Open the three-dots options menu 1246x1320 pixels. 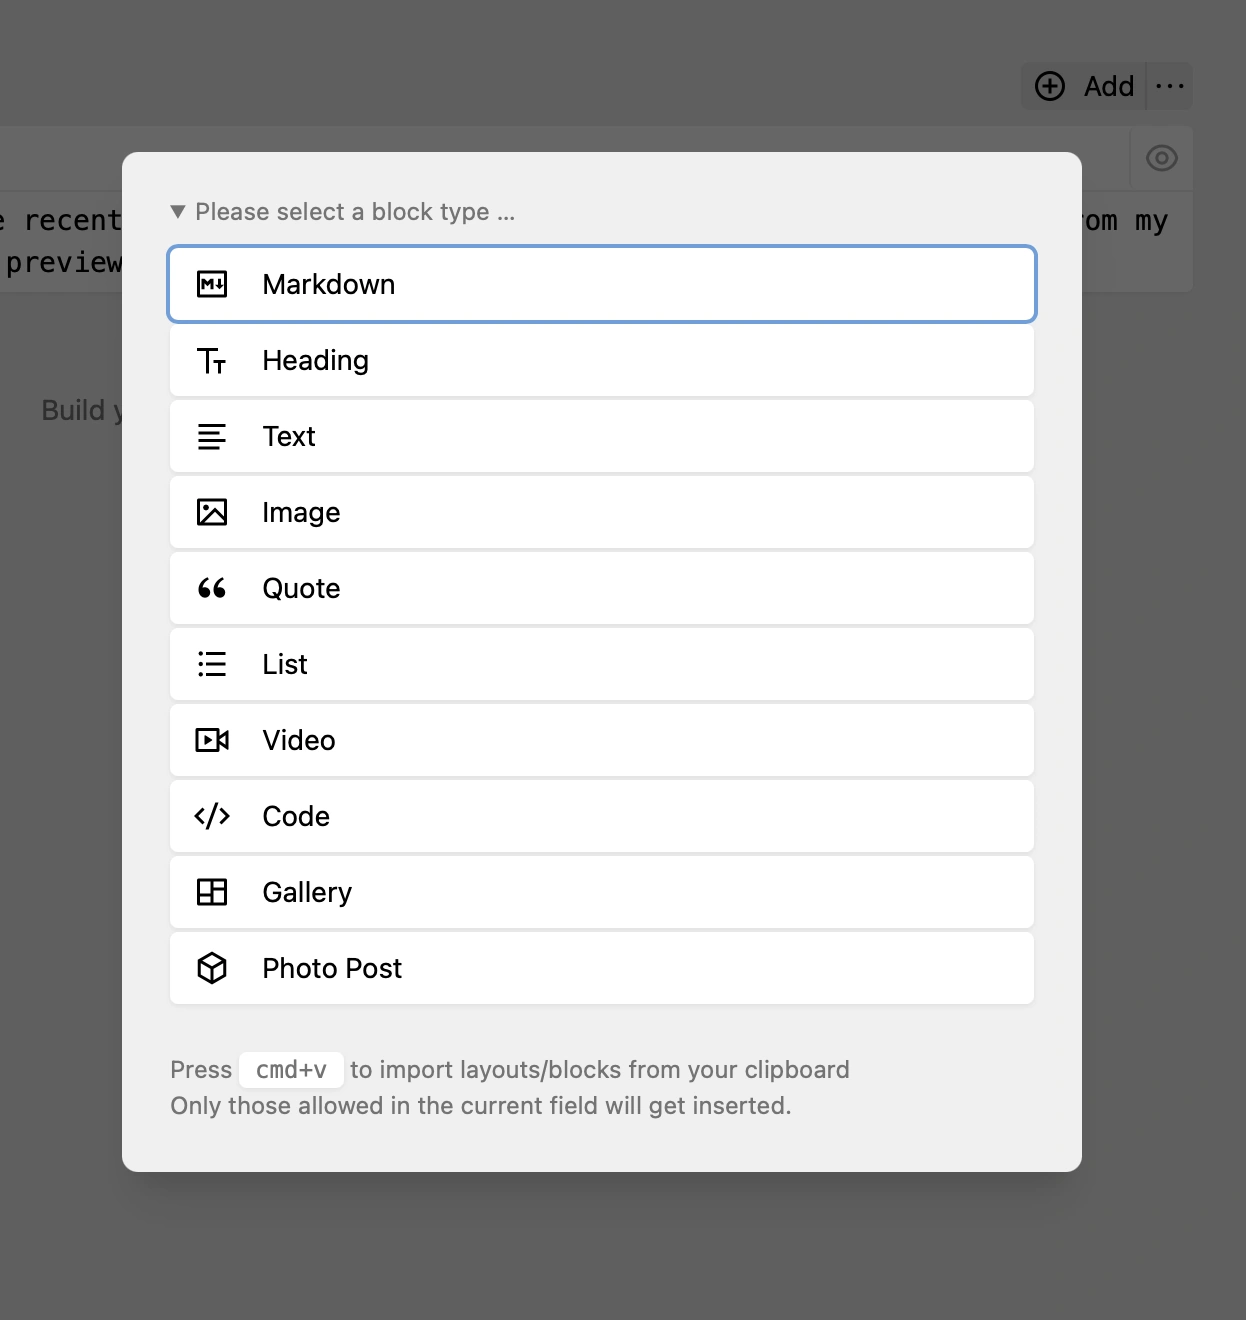pyautogui.click(x=1170, y=86)
